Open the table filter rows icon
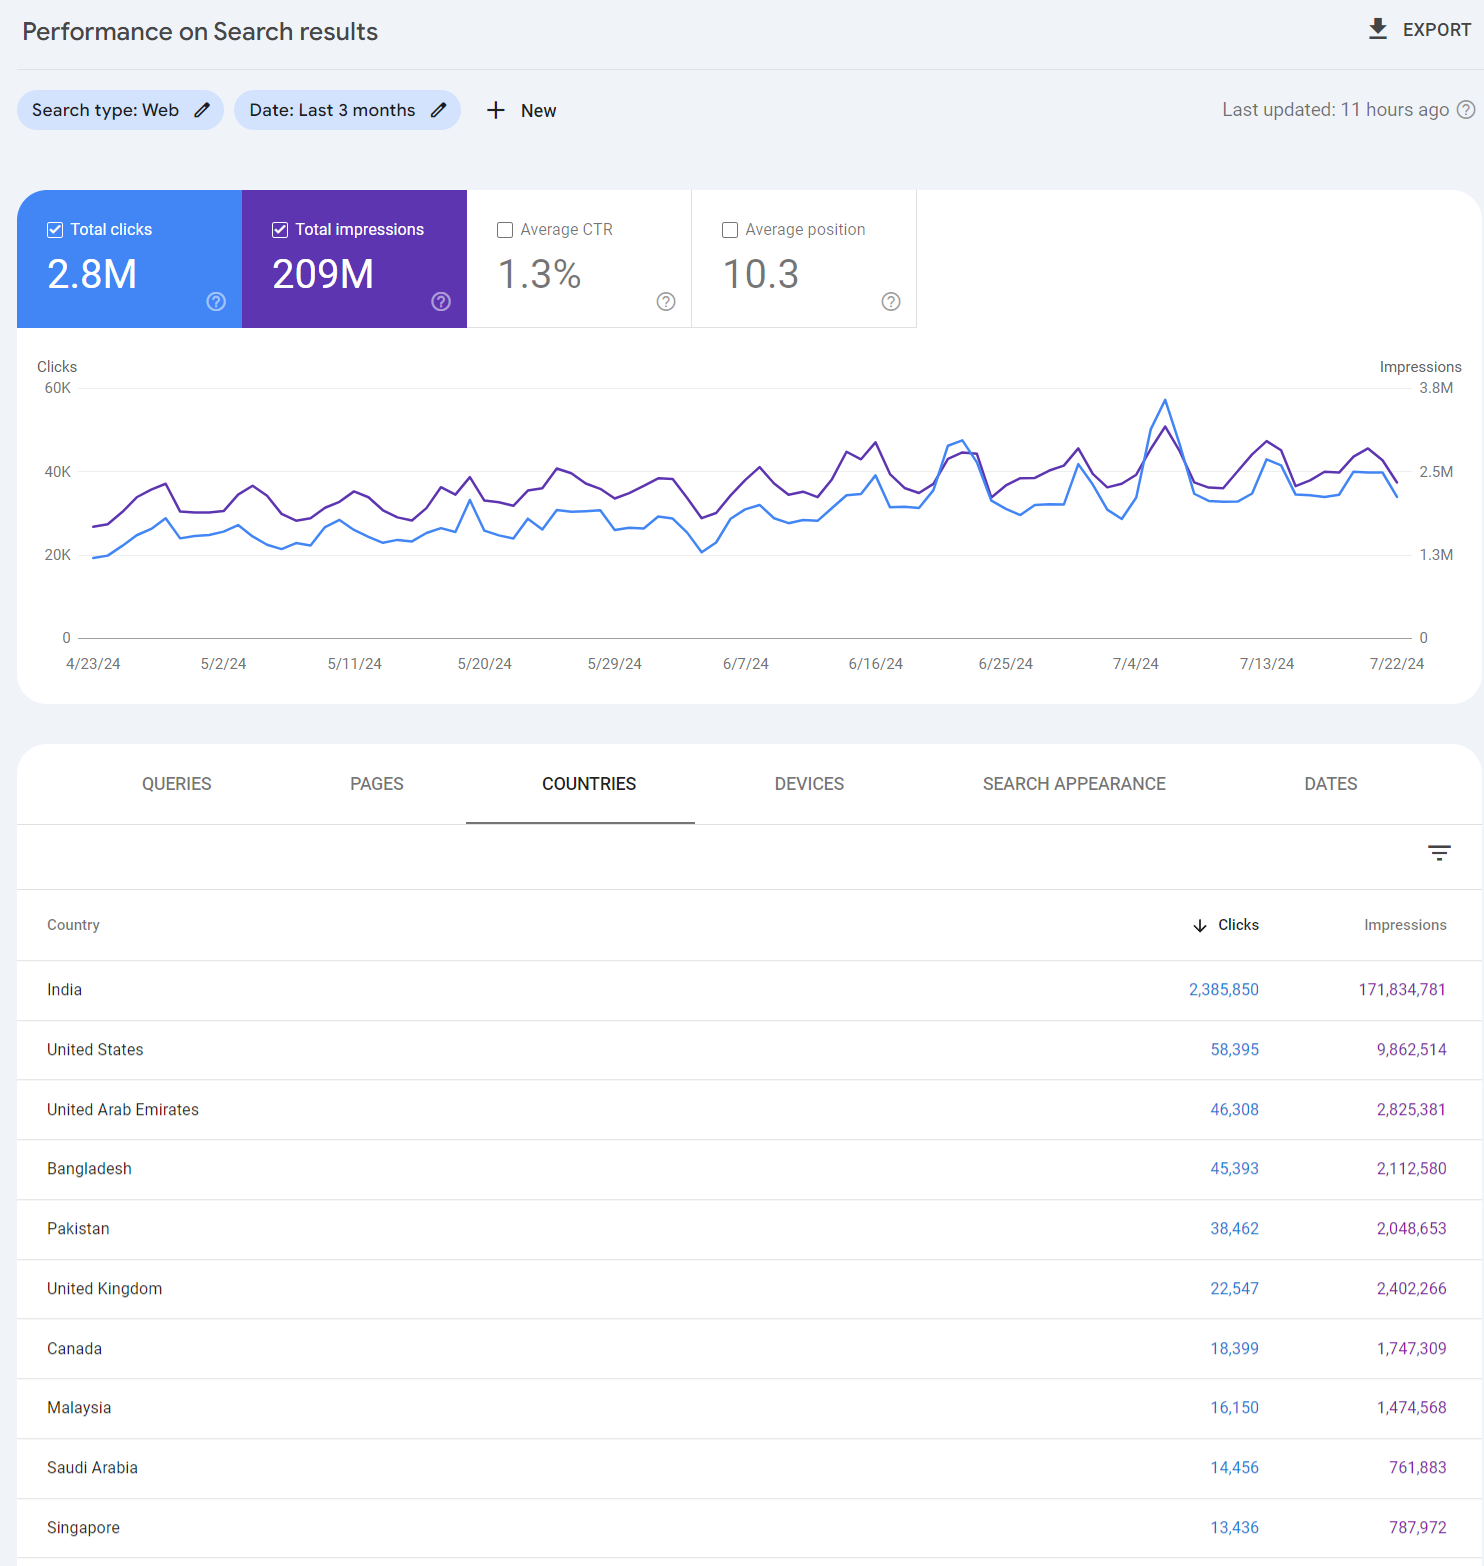 pyautogui.click(x=1439, y=853)
